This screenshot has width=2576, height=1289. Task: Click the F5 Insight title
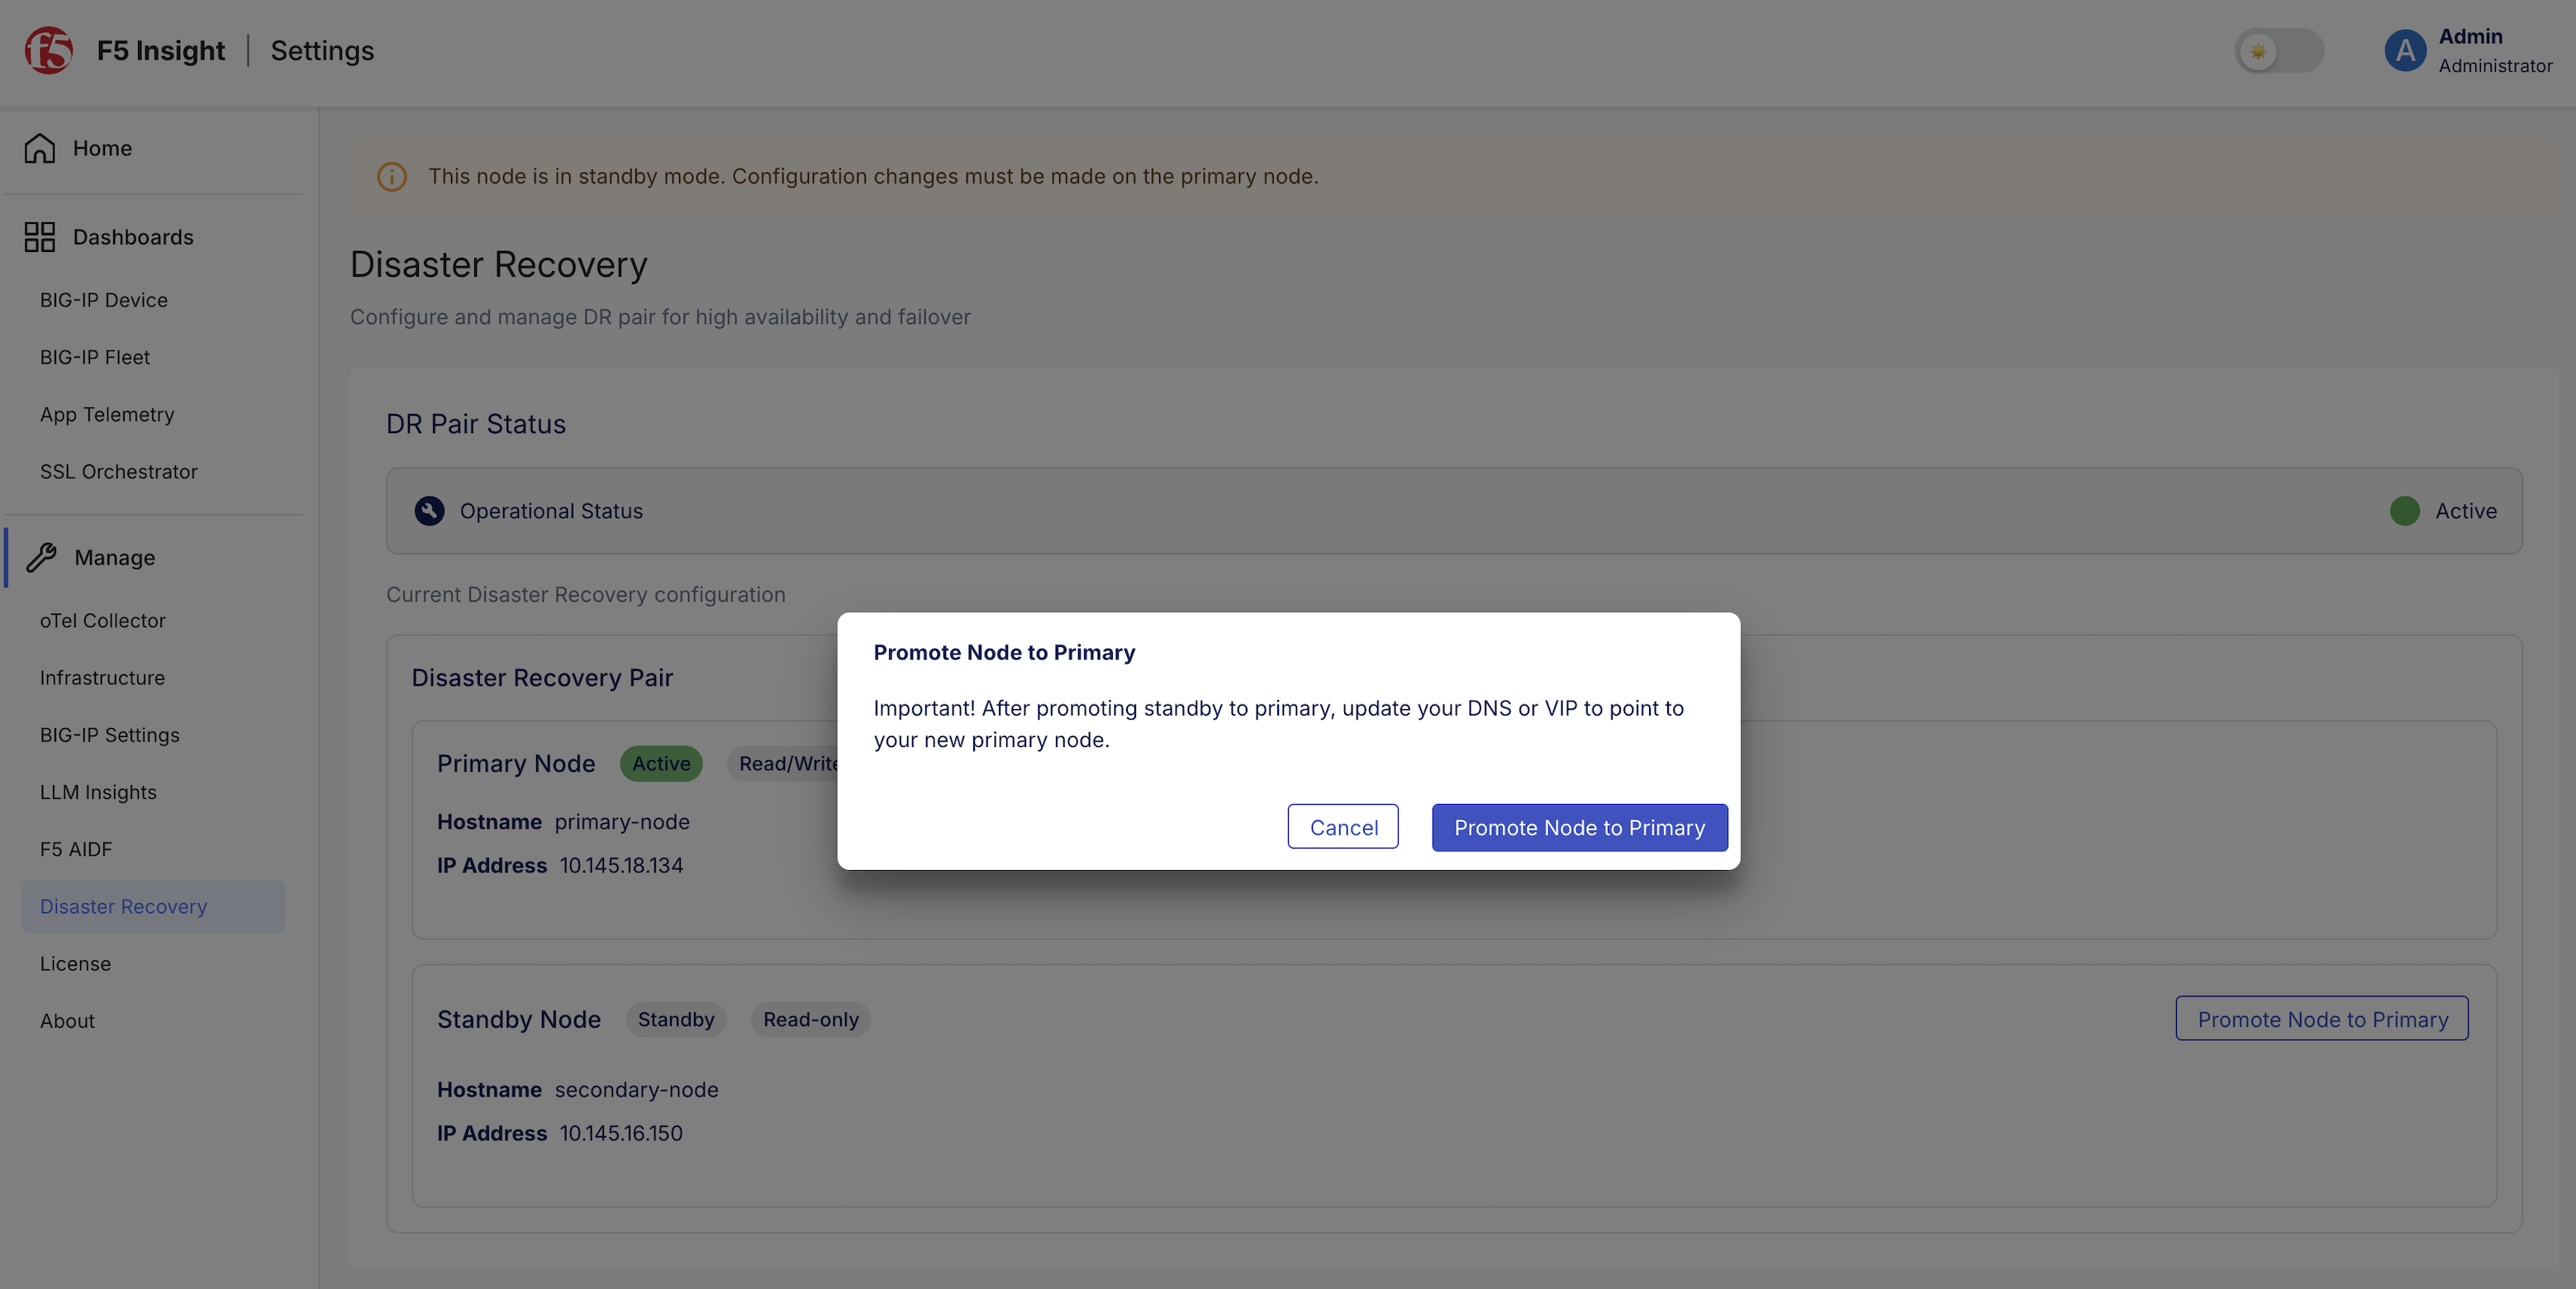coord(161,50)
